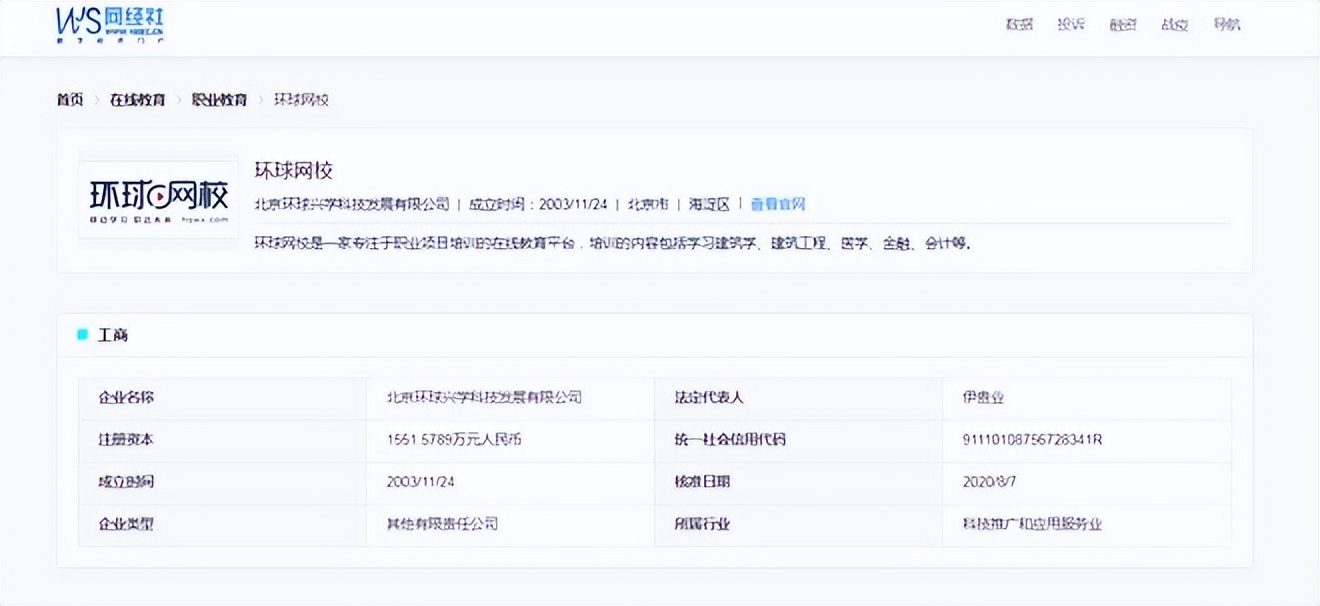
Task: Click the 其他有限责任公司 value
Action: pos(442,523)
